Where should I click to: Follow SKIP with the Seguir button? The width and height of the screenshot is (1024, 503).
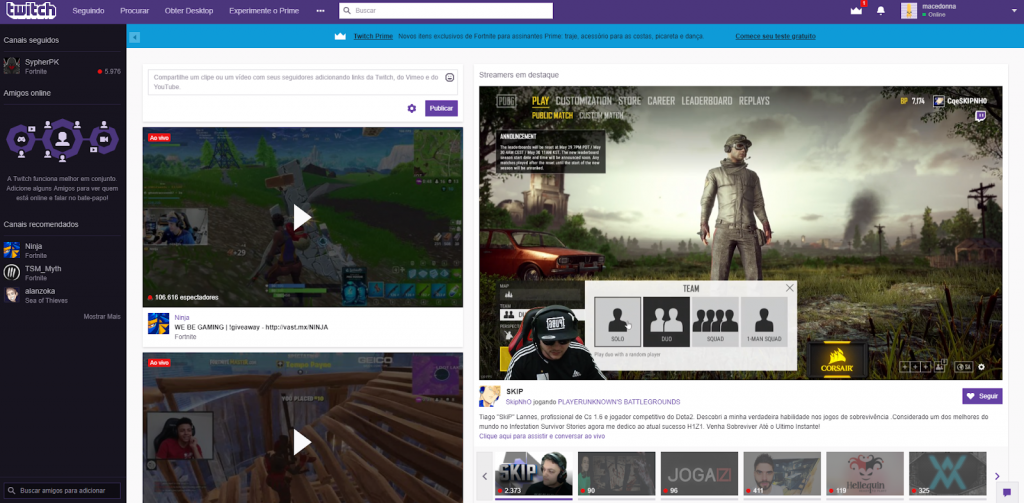pyautogui.click(x=982, y=396)
